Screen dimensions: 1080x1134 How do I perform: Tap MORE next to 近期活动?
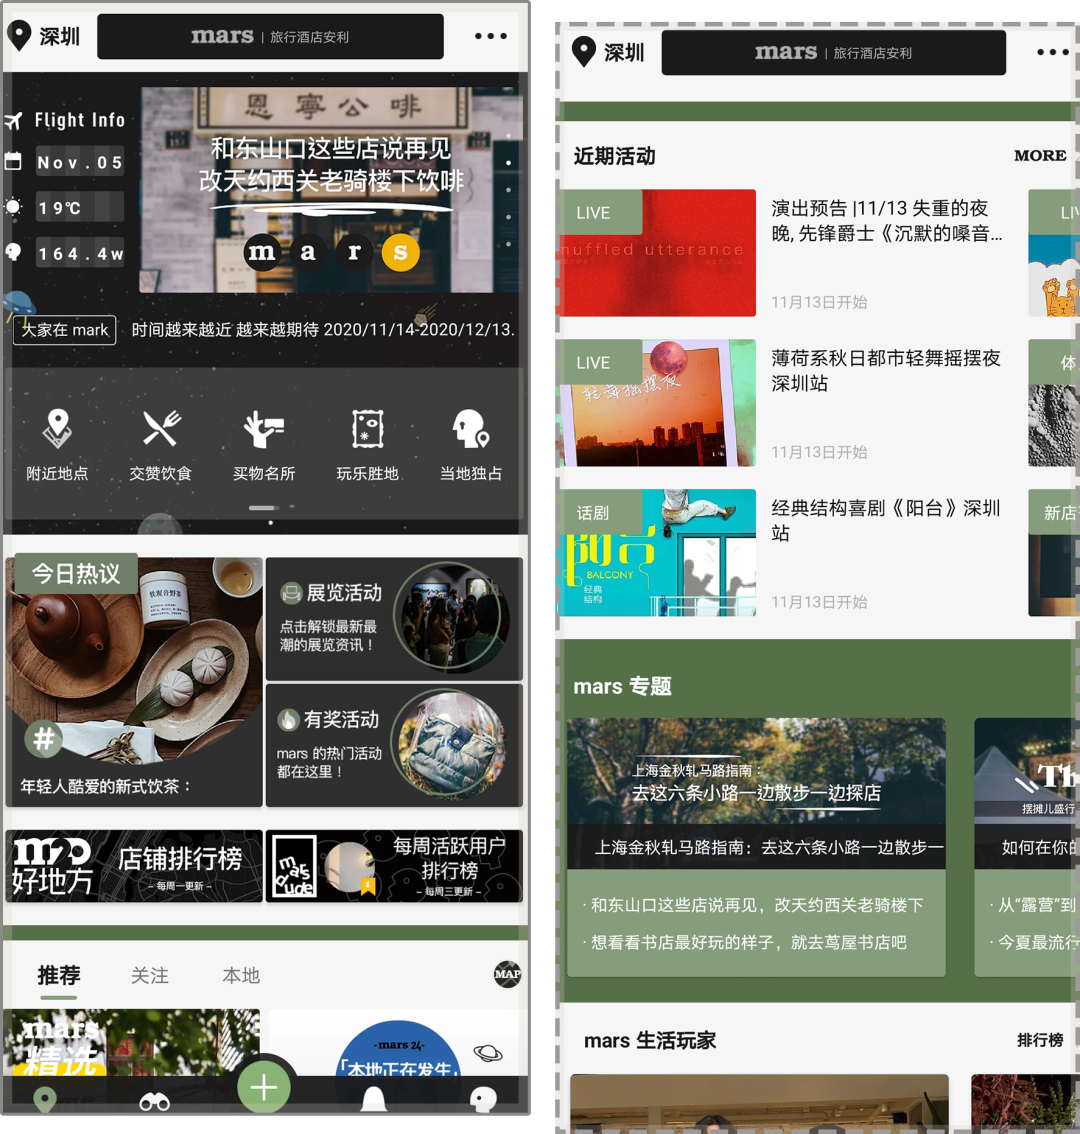1040,155
